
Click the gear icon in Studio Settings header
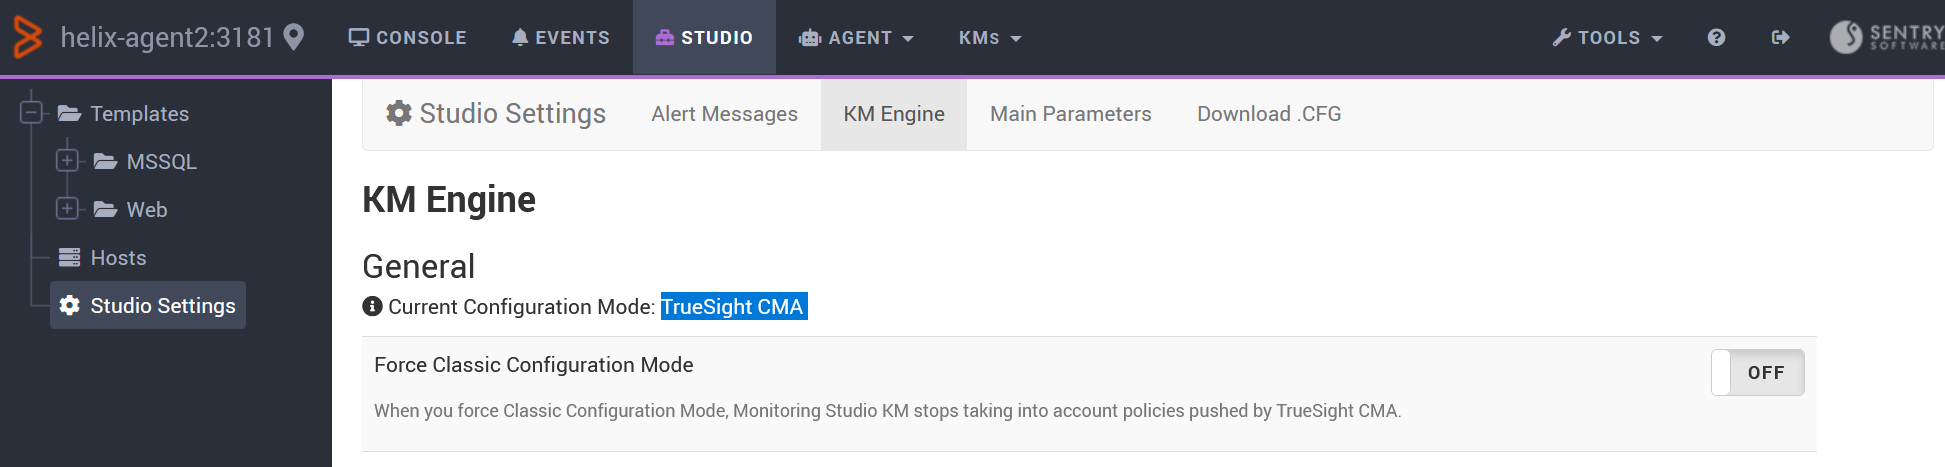pyautogui.click(x=399, y=113)
